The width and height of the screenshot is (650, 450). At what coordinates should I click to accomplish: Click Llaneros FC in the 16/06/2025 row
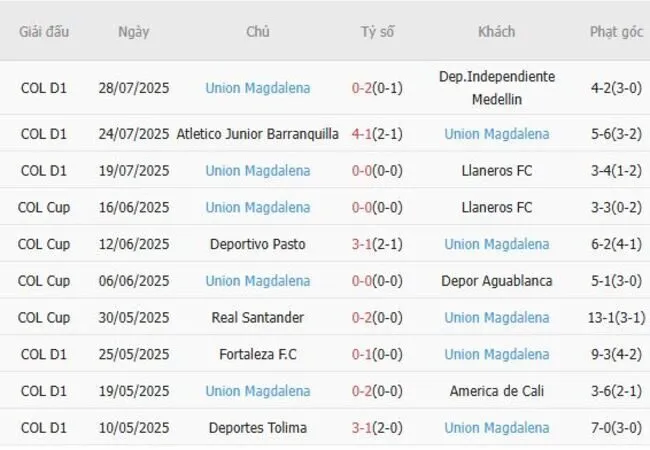497,208
